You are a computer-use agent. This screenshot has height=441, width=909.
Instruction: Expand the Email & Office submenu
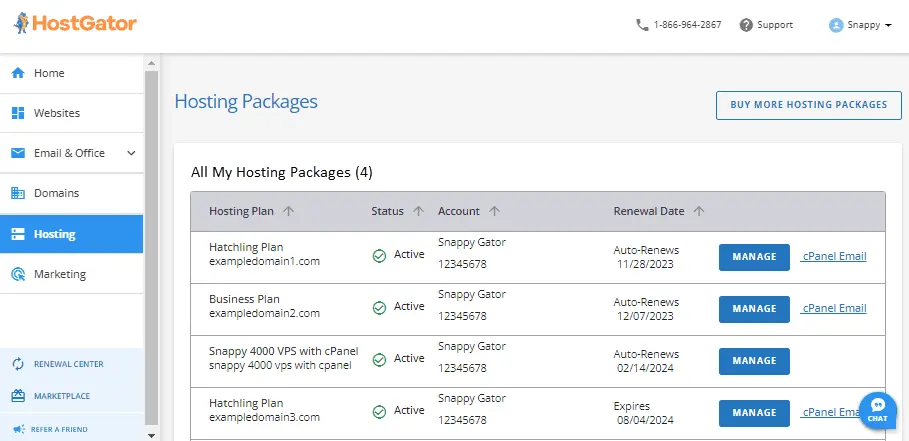pyautogui.click(x=130, y=153)
